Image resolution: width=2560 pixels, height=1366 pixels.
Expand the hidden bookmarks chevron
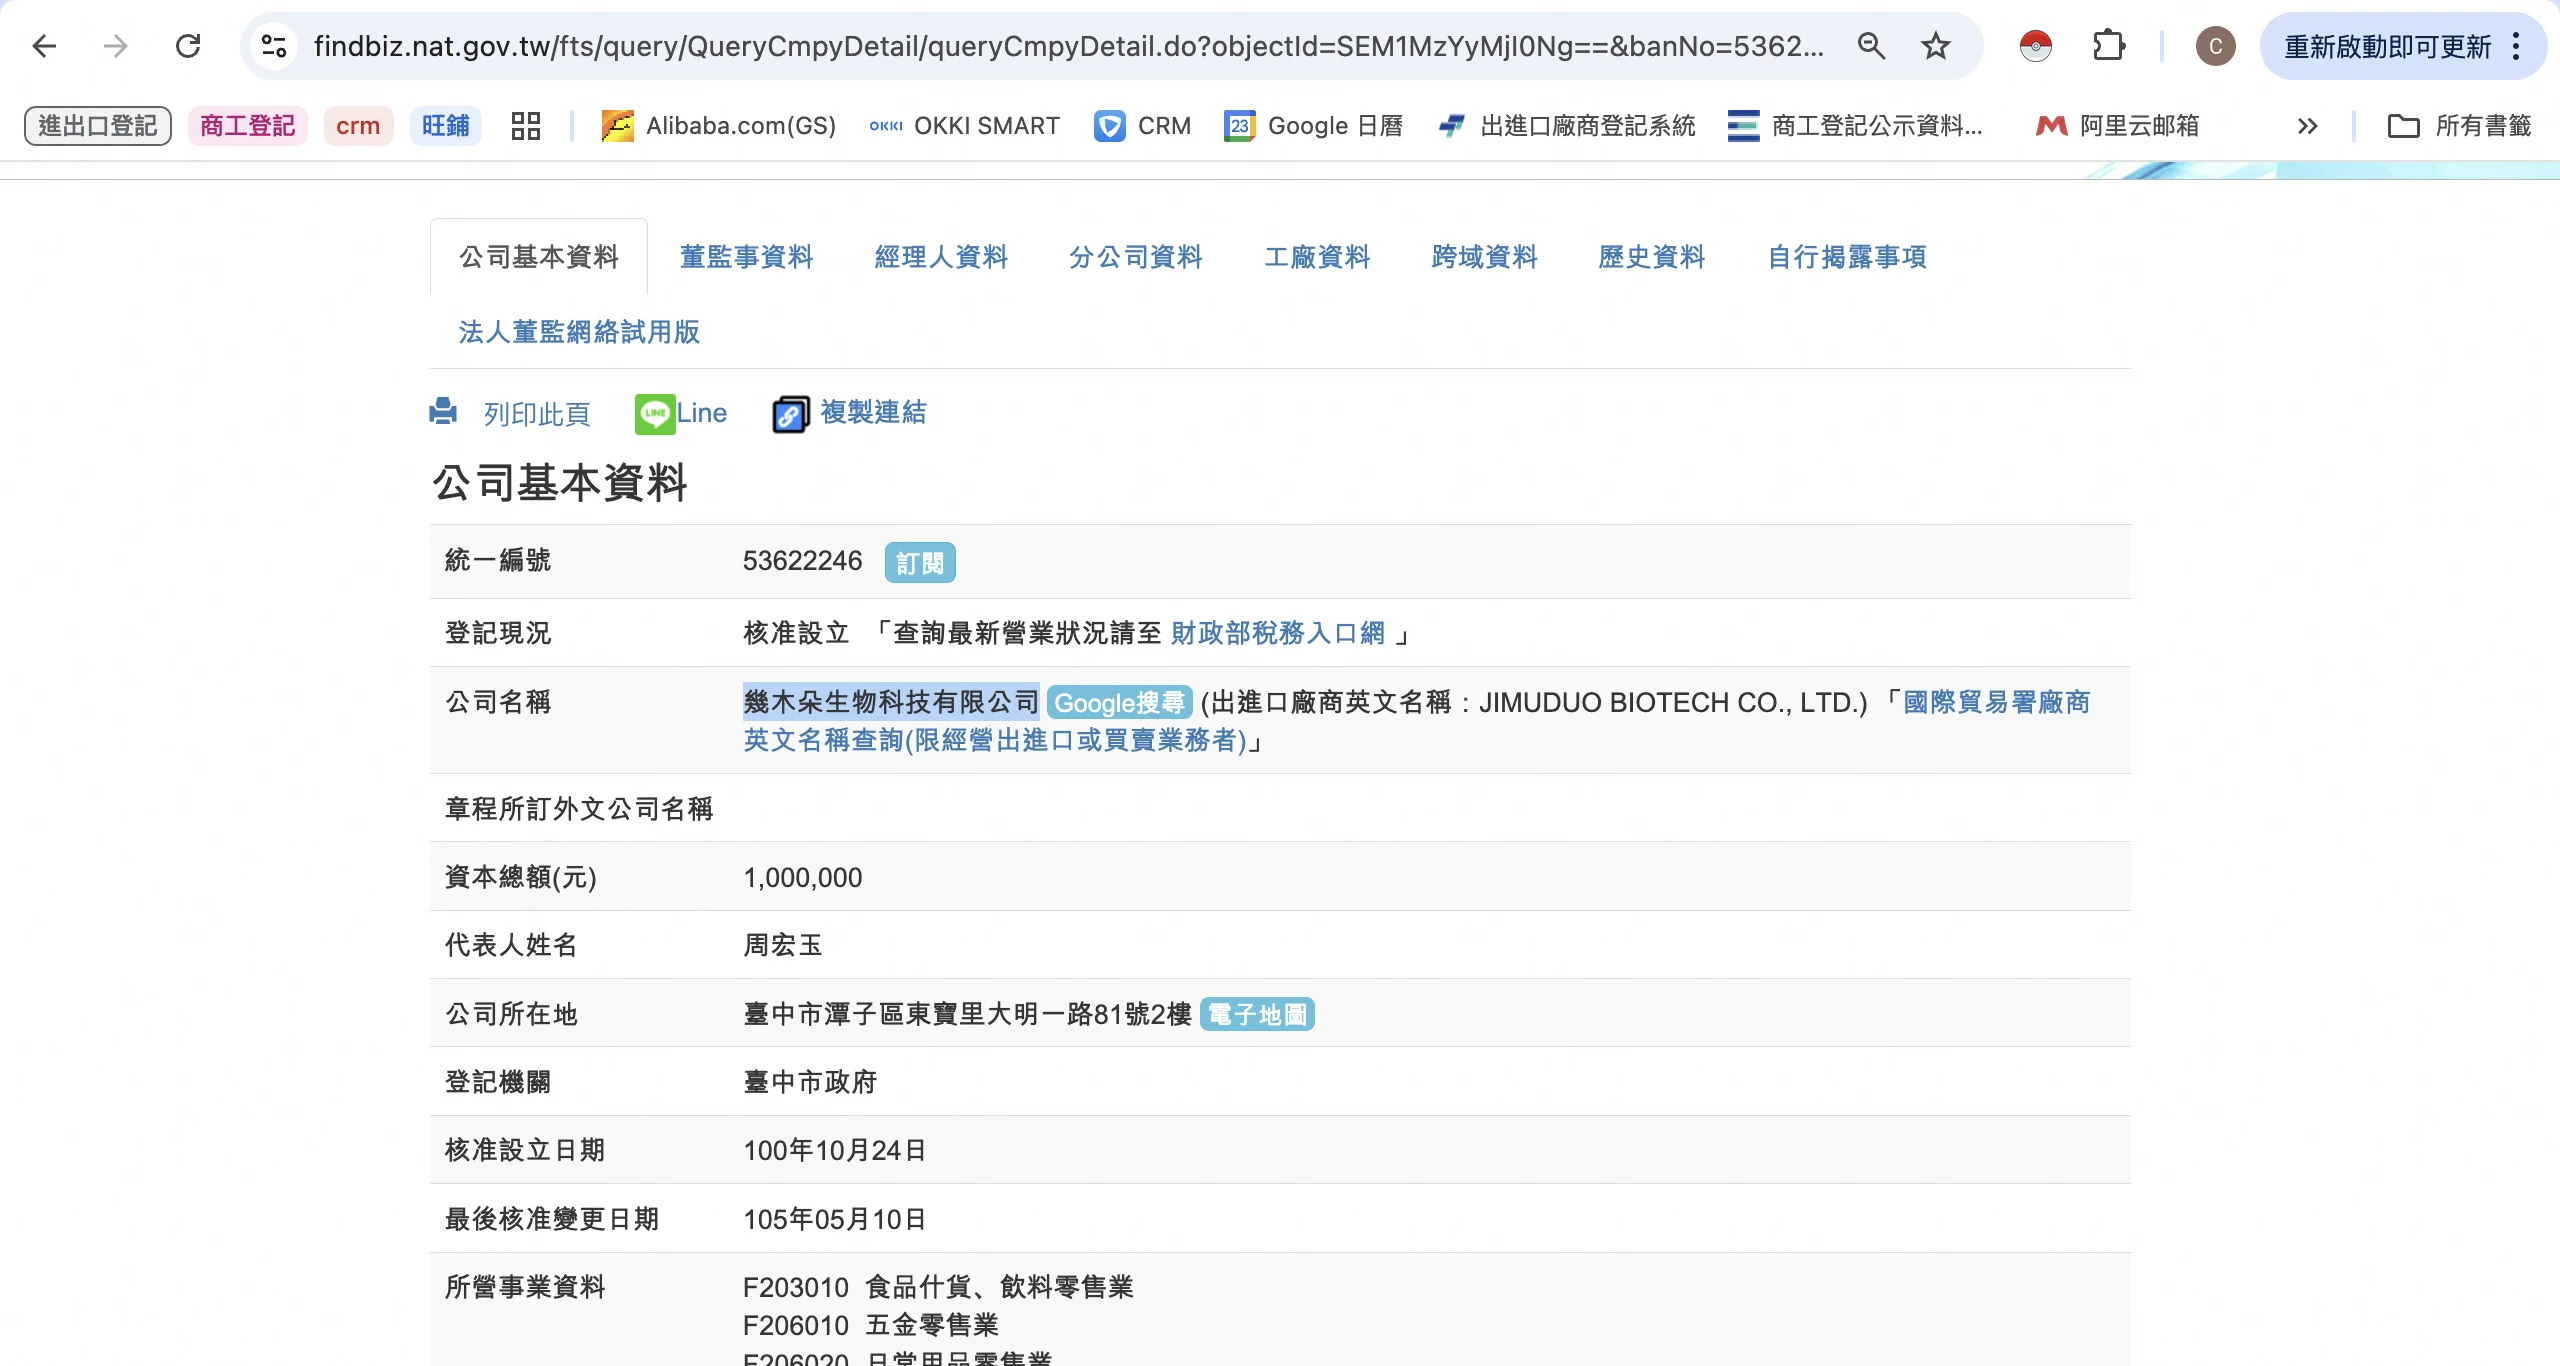pyautogui.click(x=2307, y=126)
